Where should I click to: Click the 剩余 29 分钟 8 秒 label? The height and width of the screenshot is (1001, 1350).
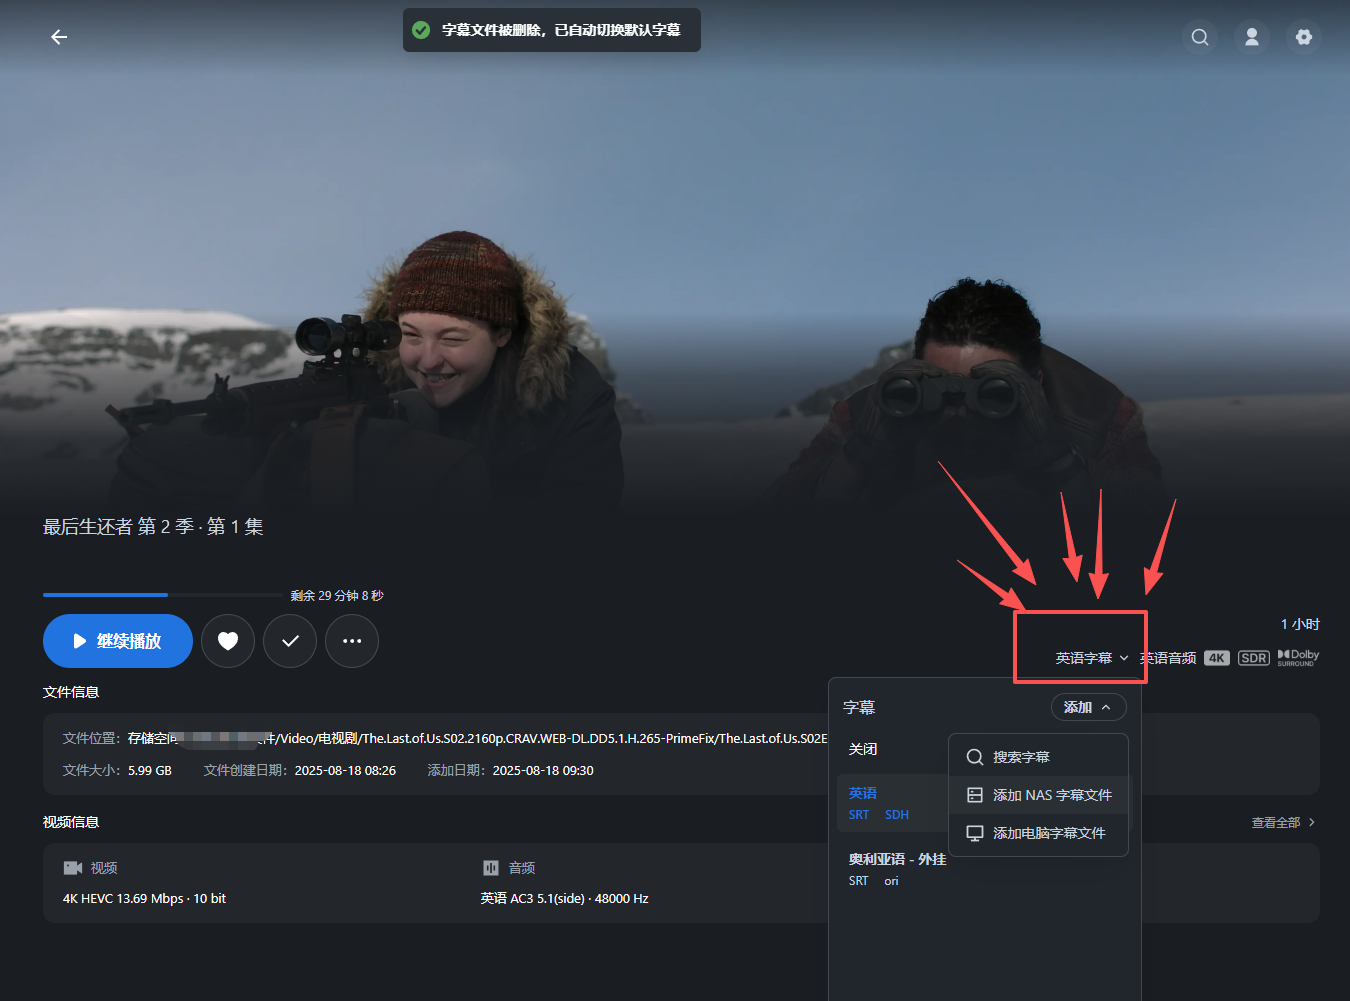pyautogui.click(x=337, y=596)
